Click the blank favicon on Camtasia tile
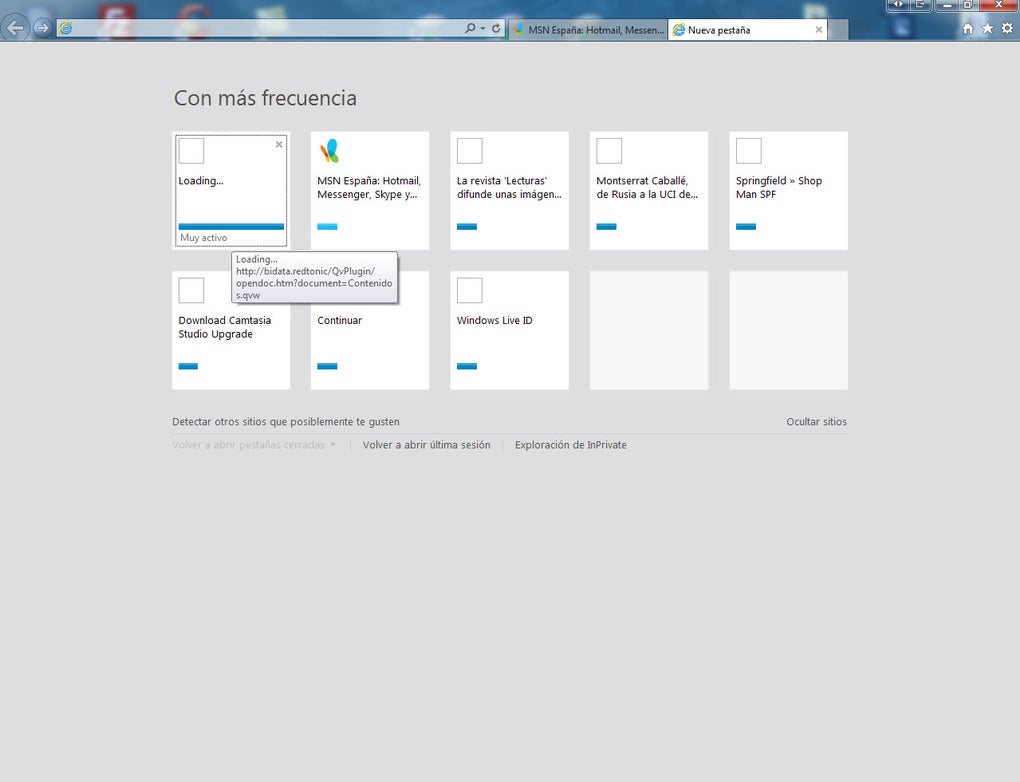 click(x=191, y=290)
